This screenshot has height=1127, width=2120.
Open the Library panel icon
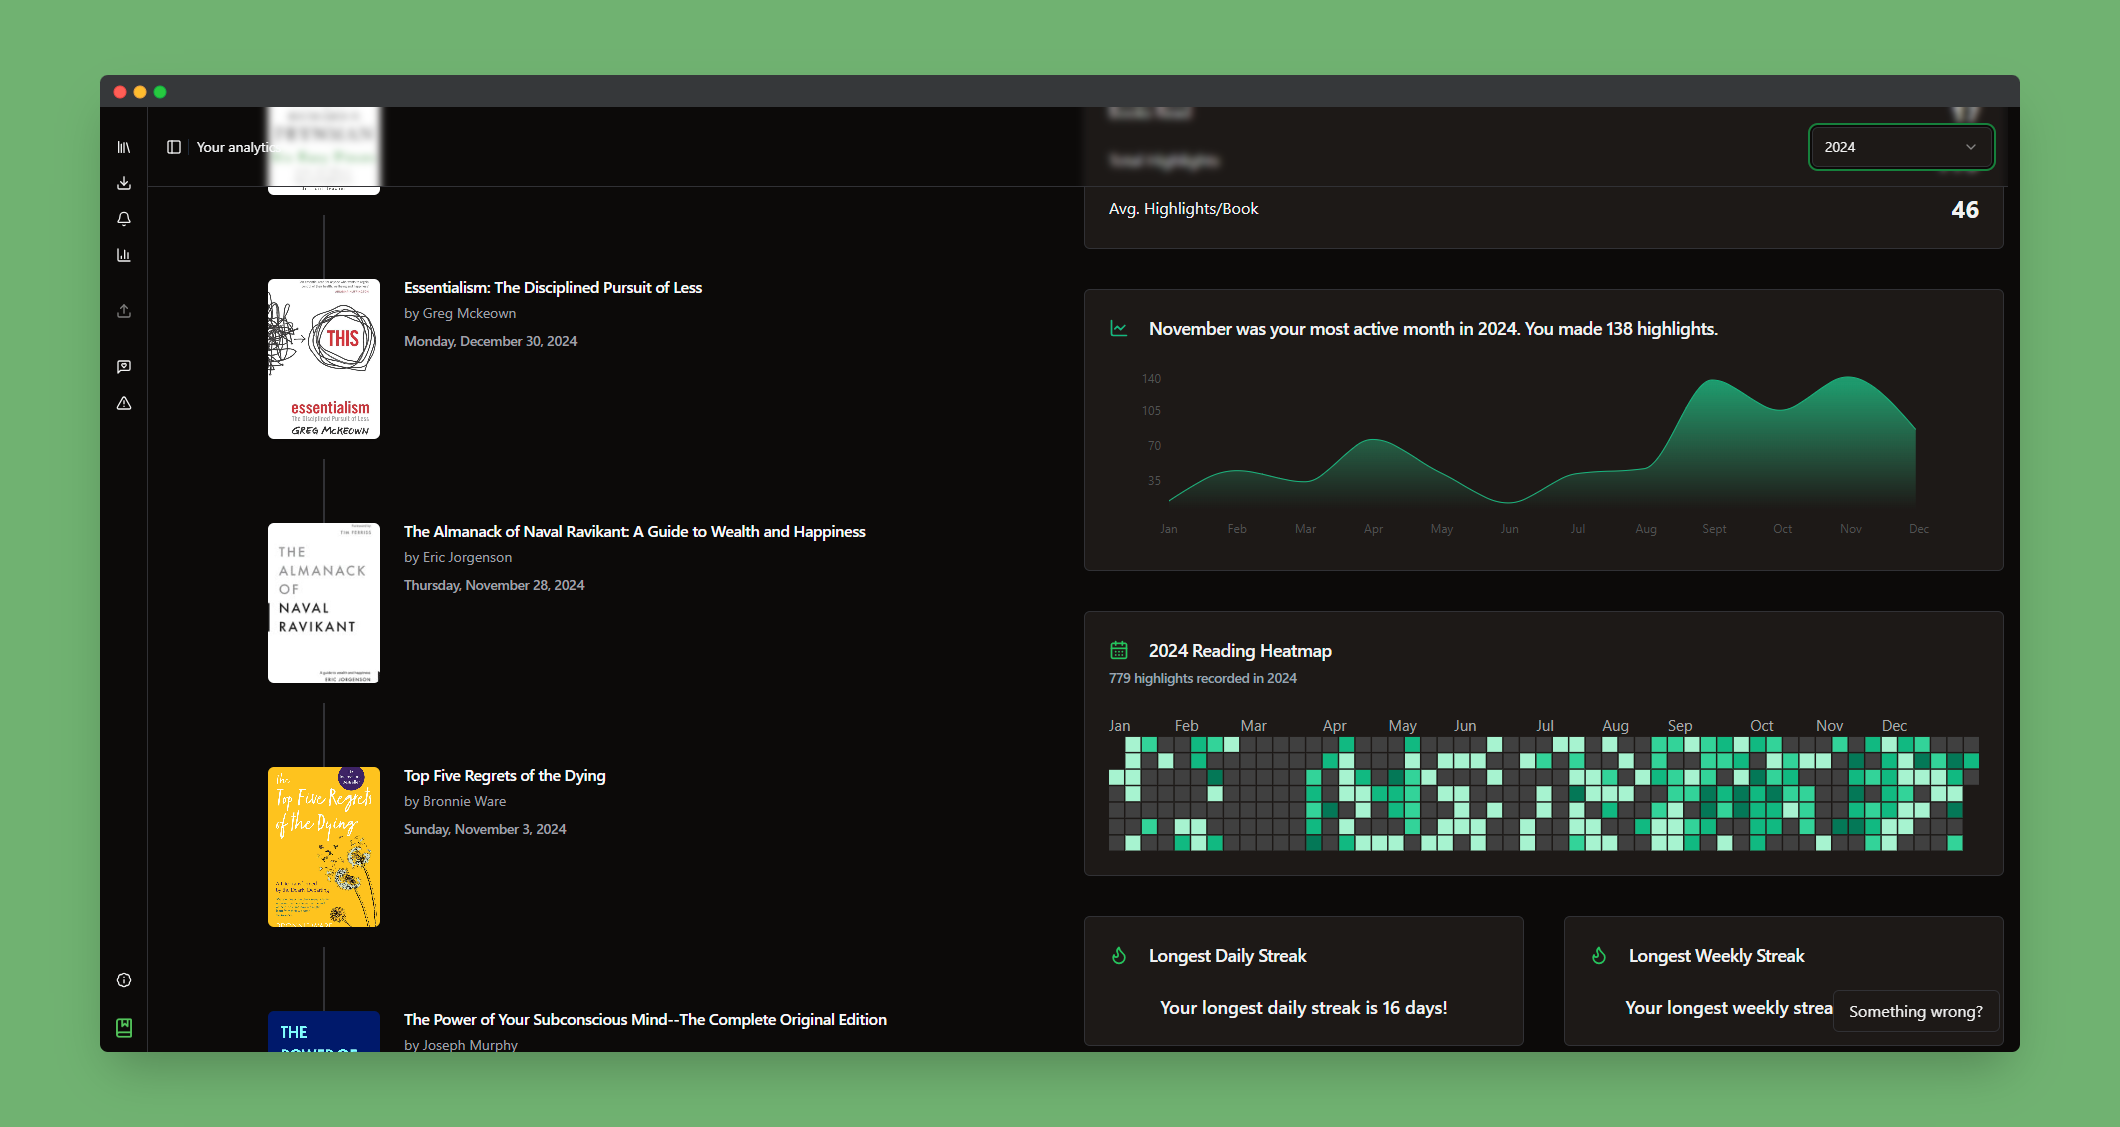pyautogui.click(x=124, y=146)
